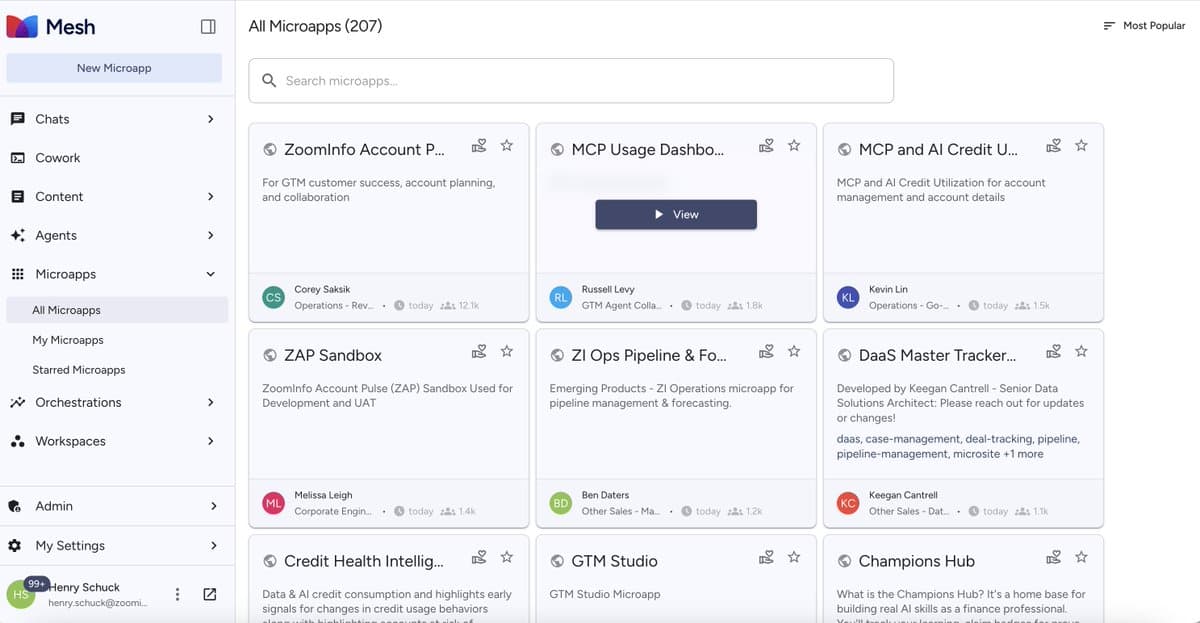Image resolution: width=1200 pixels, height=623 pixels.
Task: Click the Microapps grid icon
Action: coord(17,274)
